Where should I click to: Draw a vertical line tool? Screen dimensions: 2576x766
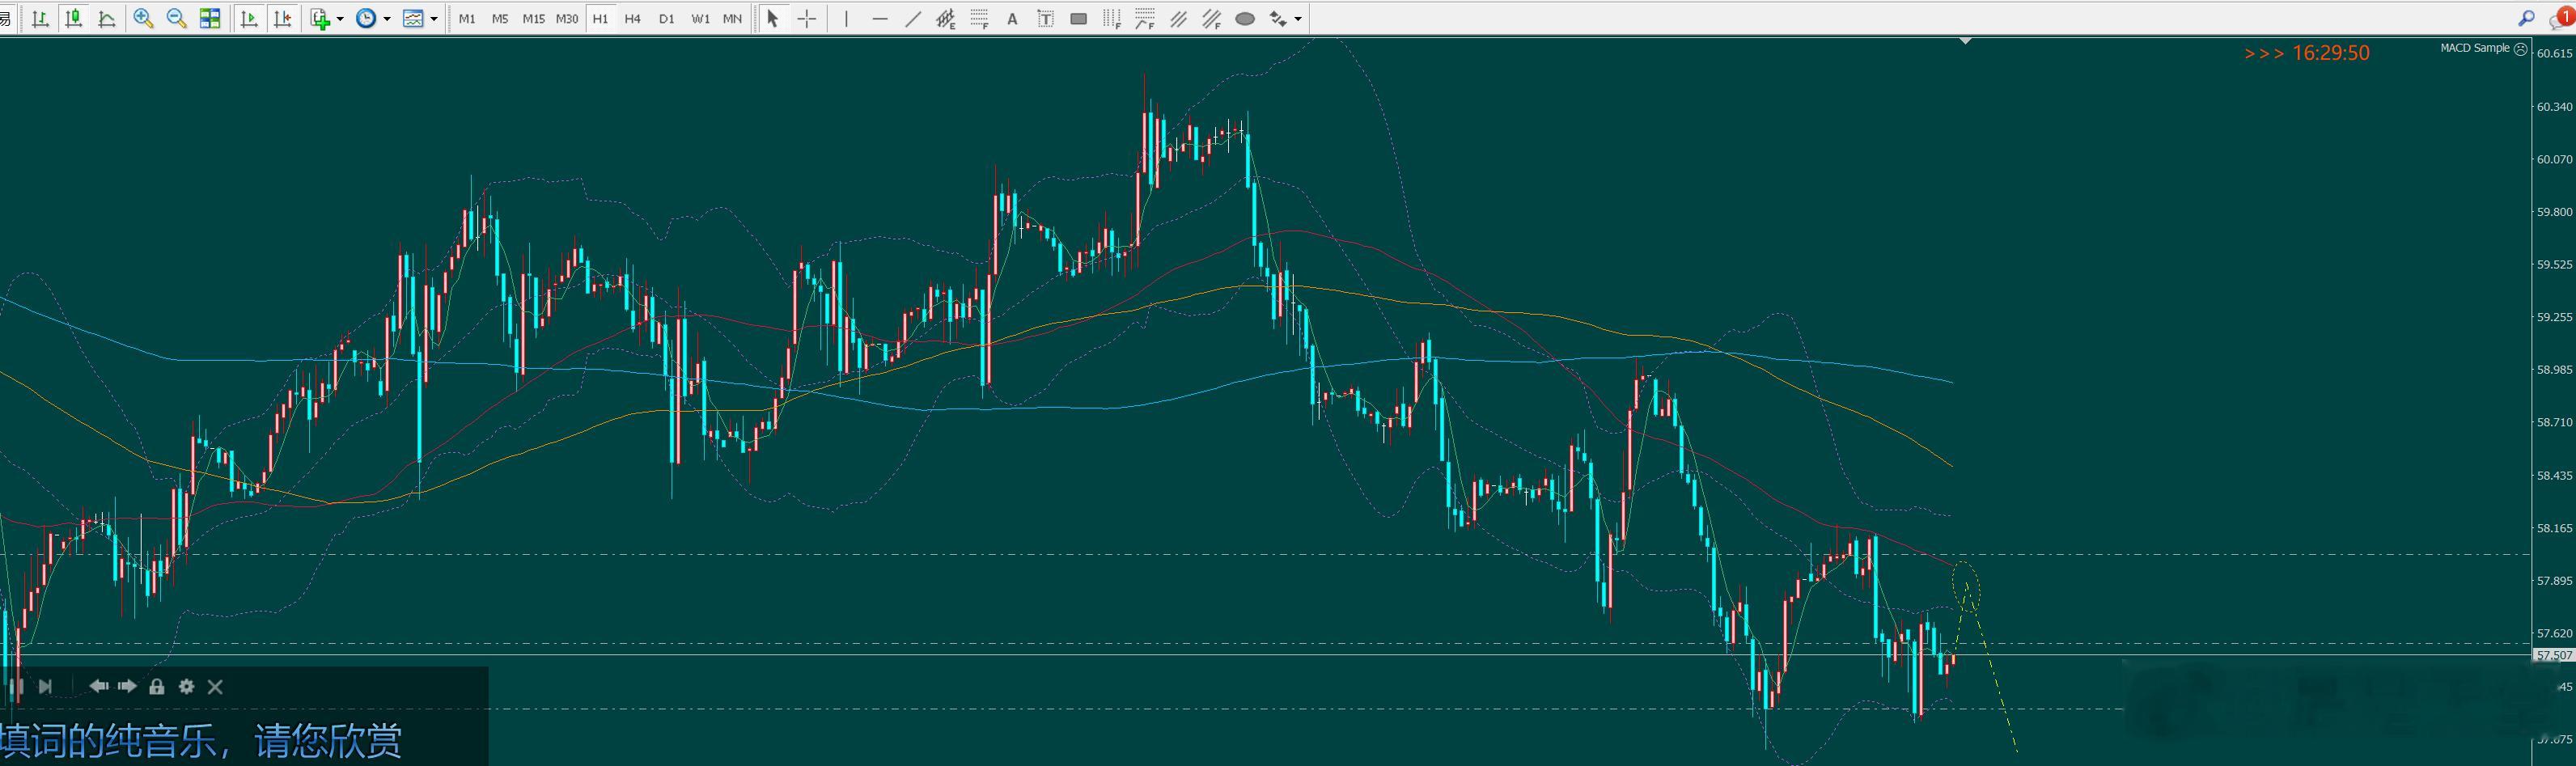[x=846, y=19]
